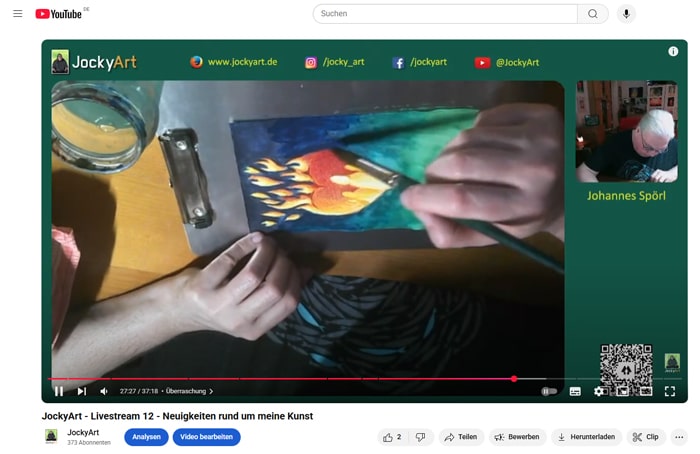Open the video info card icon
Image resolution: width=700 pixels, height=454 pixels.
pyautogui.click(x=673, y=51)
